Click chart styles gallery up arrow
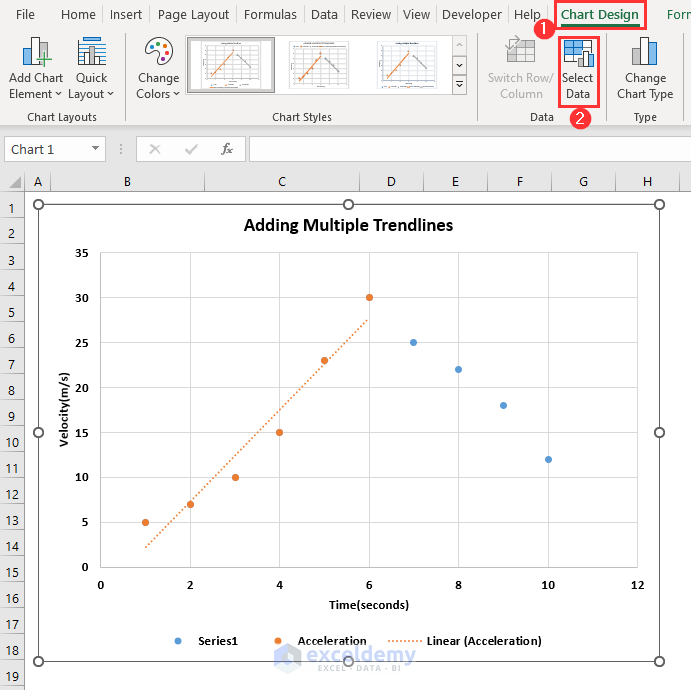 pyautogui.click(x=459, y=45)
